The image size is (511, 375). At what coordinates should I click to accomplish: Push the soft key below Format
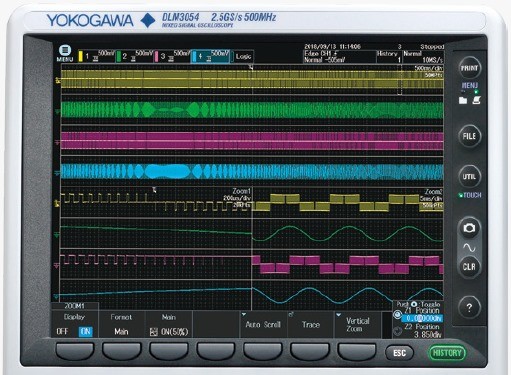click(x=122, y=352)
